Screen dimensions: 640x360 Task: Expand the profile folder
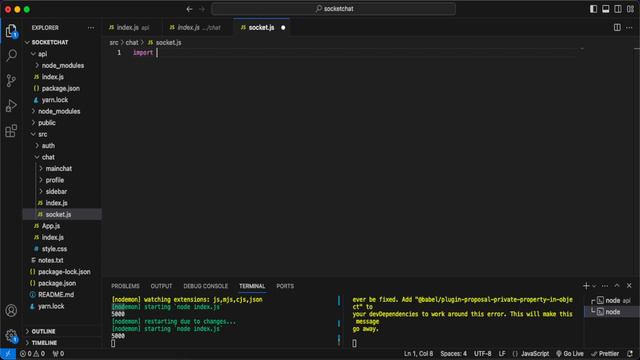pos(62,180)
